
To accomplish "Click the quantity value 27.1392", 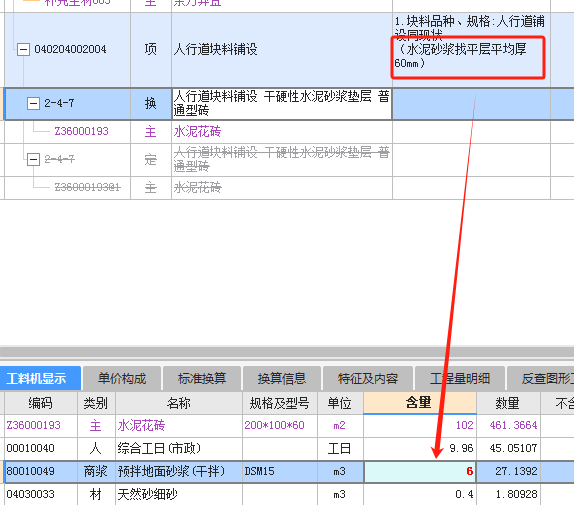I will tap(508, 472).
